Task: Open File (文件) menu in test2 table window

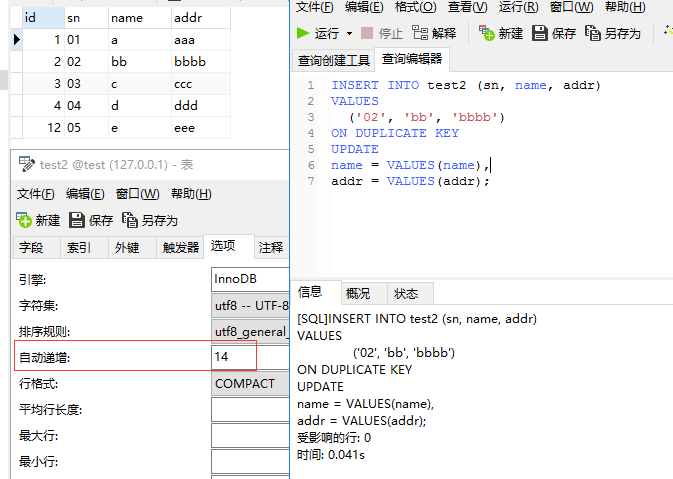Action: click(x=36, y=194)
